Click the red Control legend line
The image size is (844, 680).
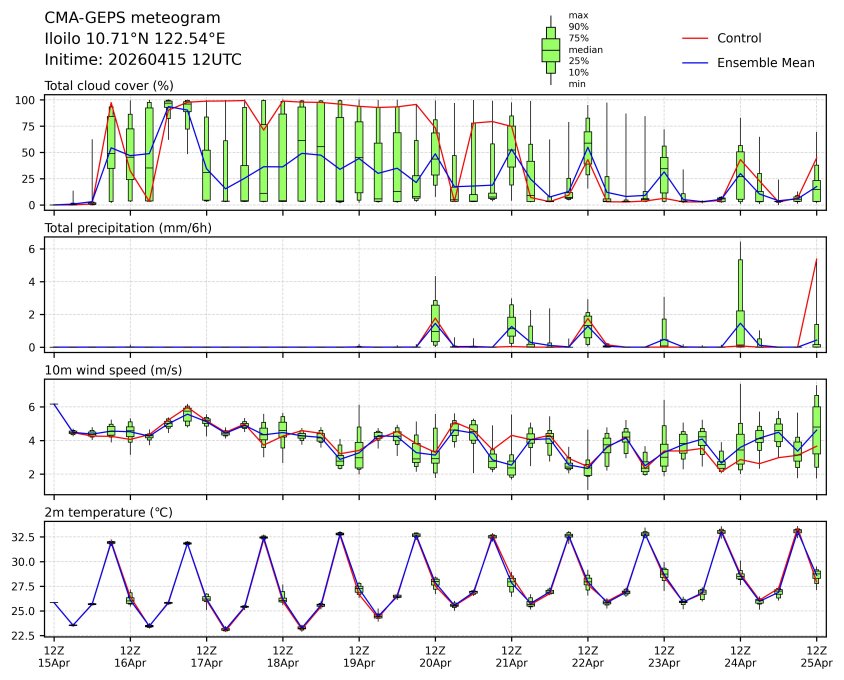pos(694,38)
